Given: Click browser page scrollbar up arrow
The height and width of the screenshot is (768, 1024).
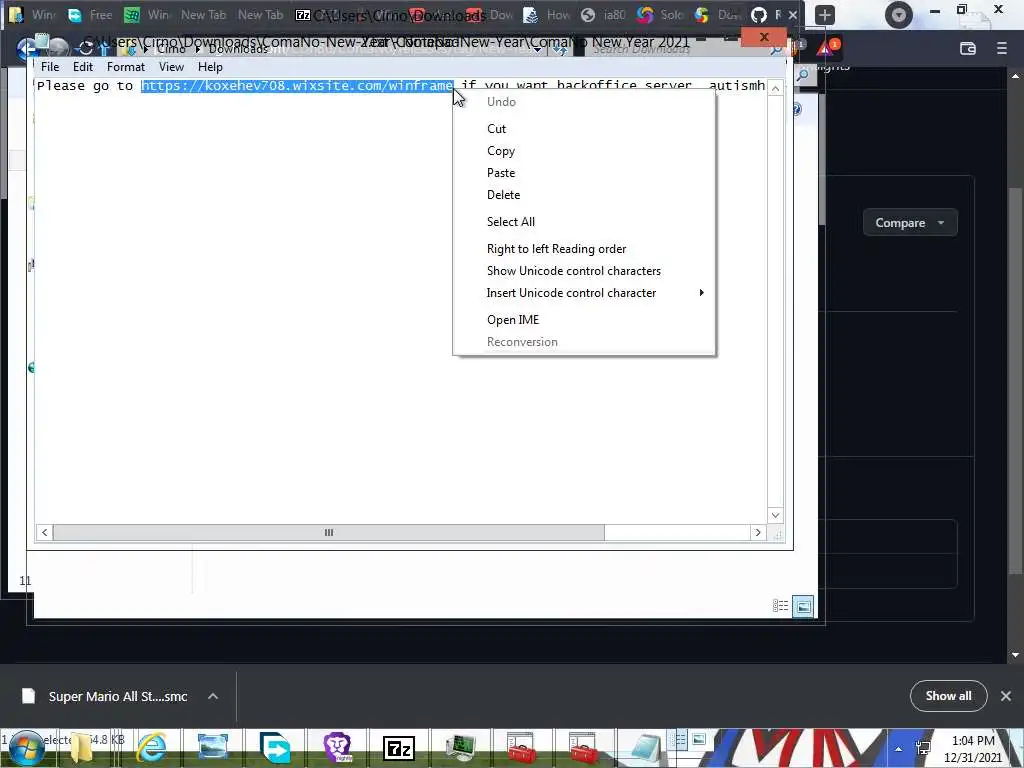Looking at the screenshot, I should (x=1016, y=76).
